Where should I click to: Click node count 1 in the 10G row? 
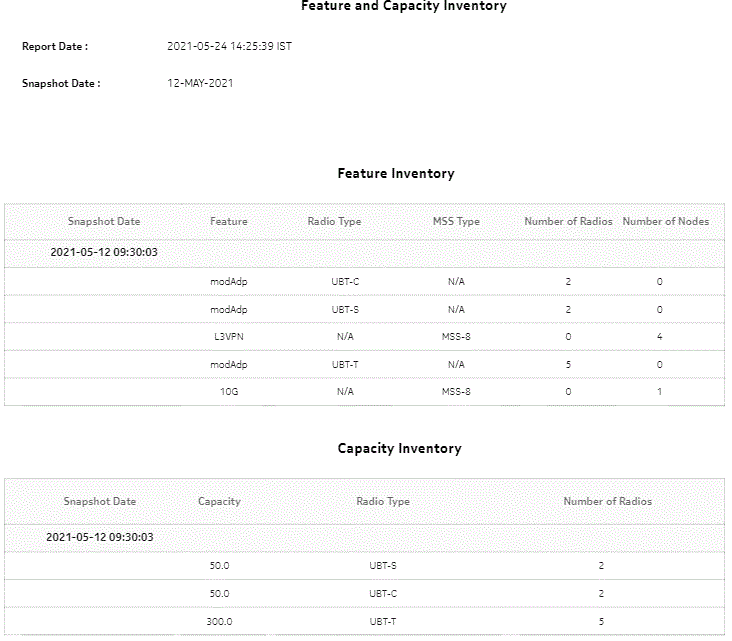[659, 392]
